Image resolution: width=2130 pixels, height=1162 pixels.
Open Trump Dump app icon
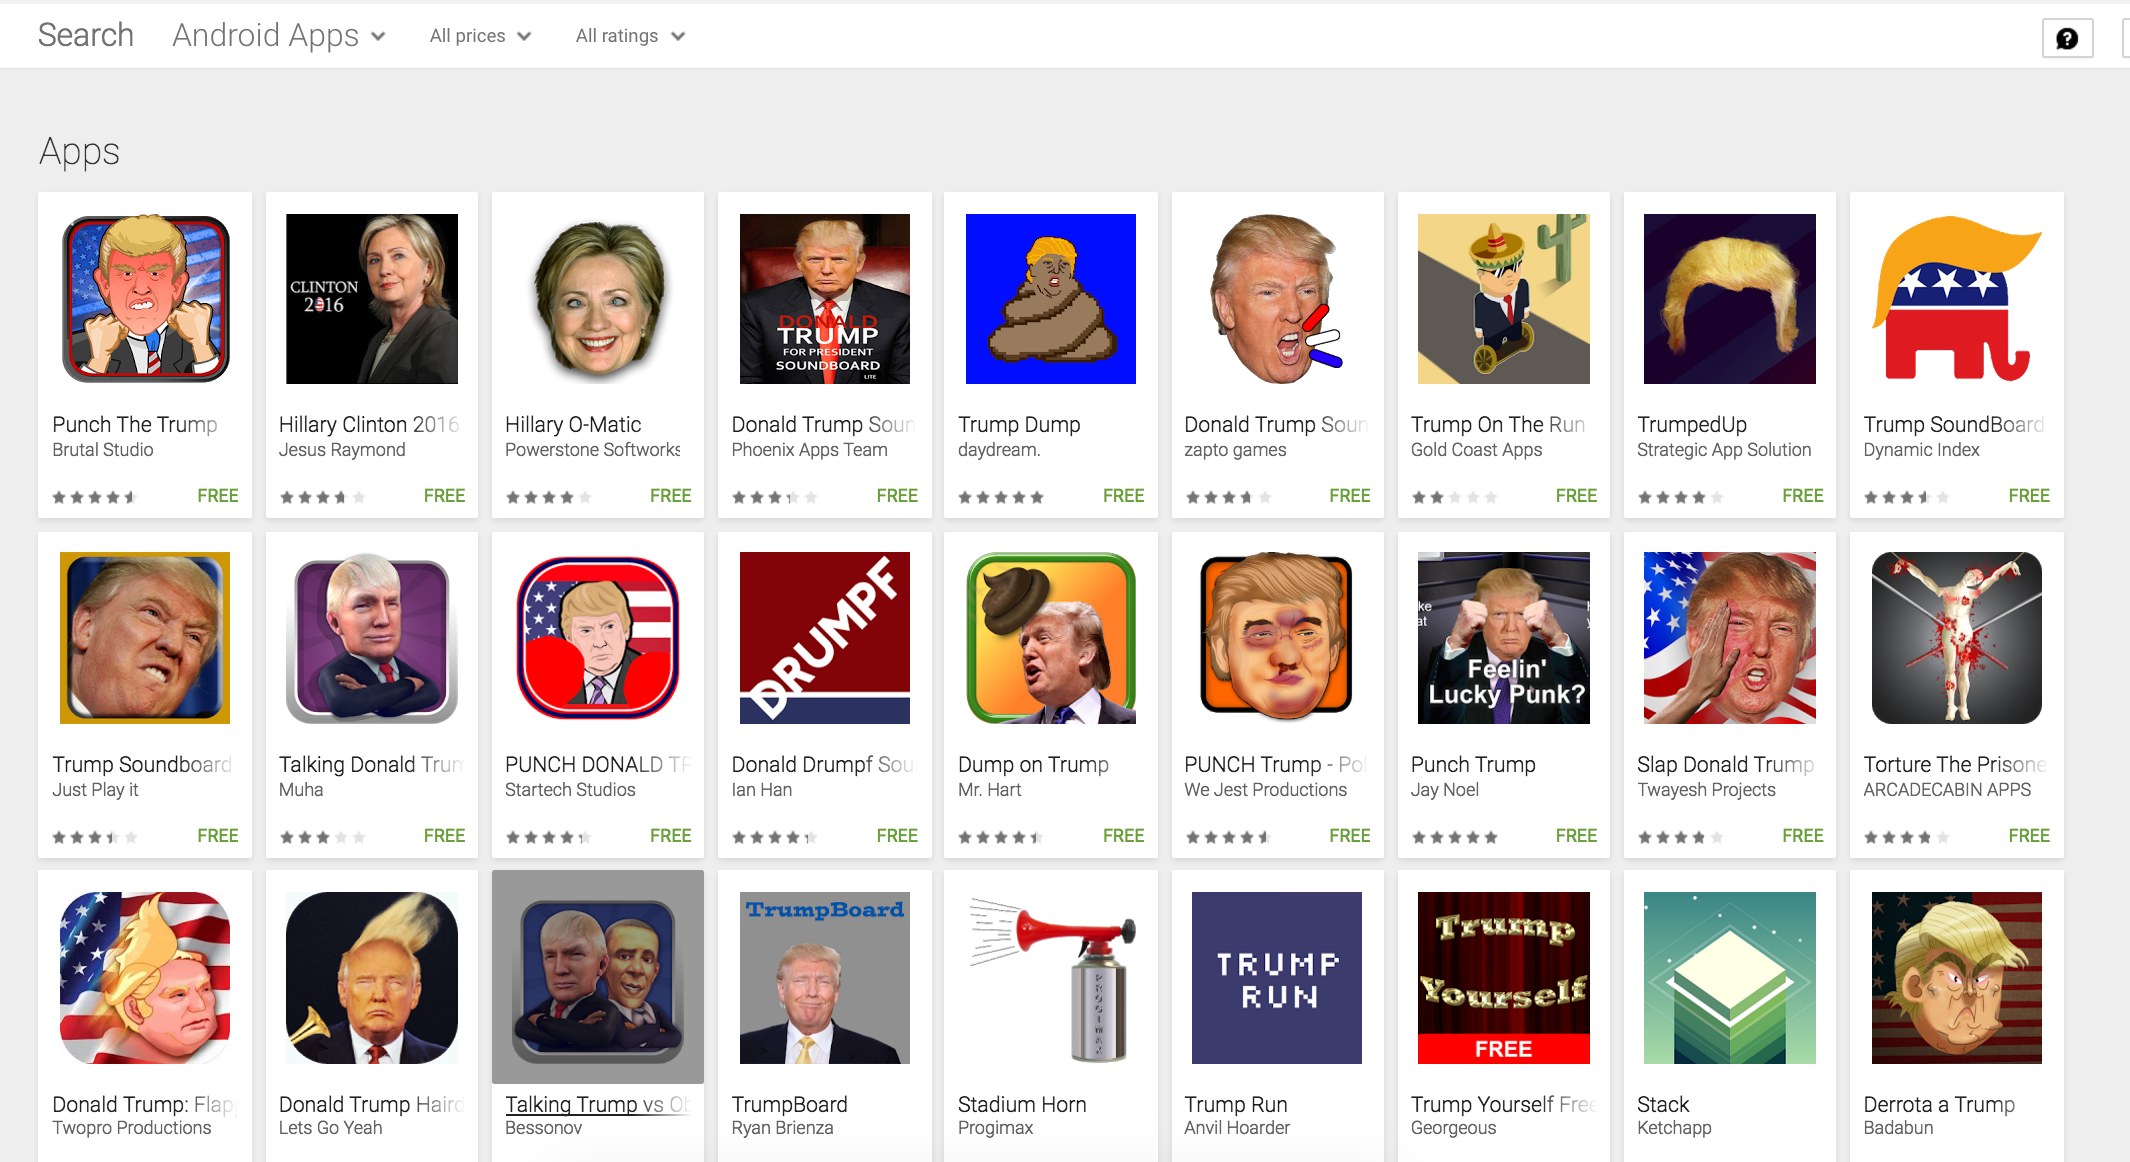coord(1051,298)
